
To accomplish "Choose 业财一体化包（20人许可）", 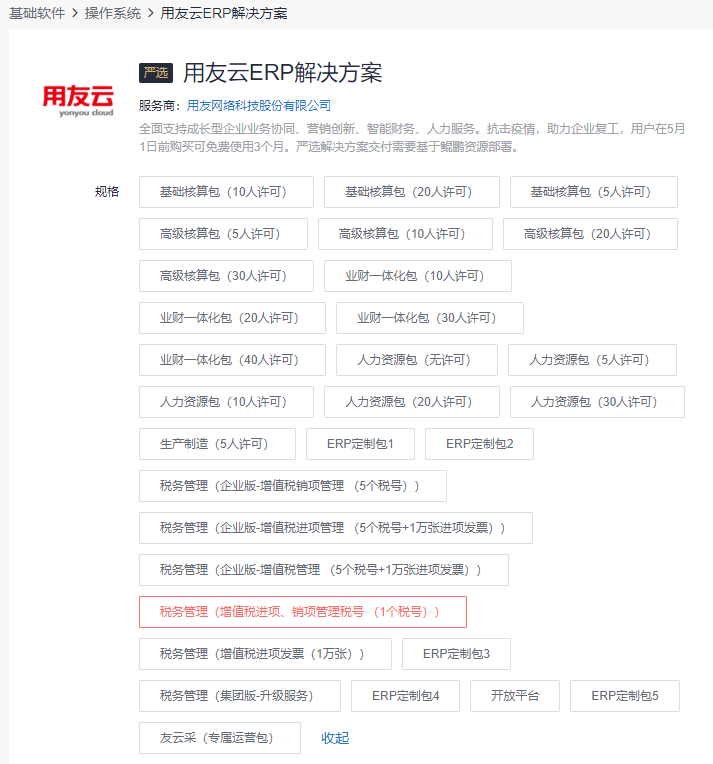I will pyautogui.click(x=232, y=318).
